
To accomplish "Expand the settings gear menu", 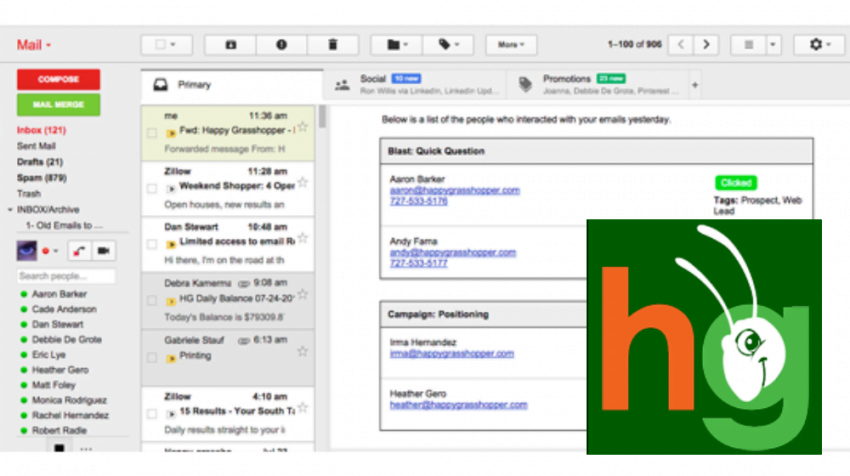I will pos(819,45).
